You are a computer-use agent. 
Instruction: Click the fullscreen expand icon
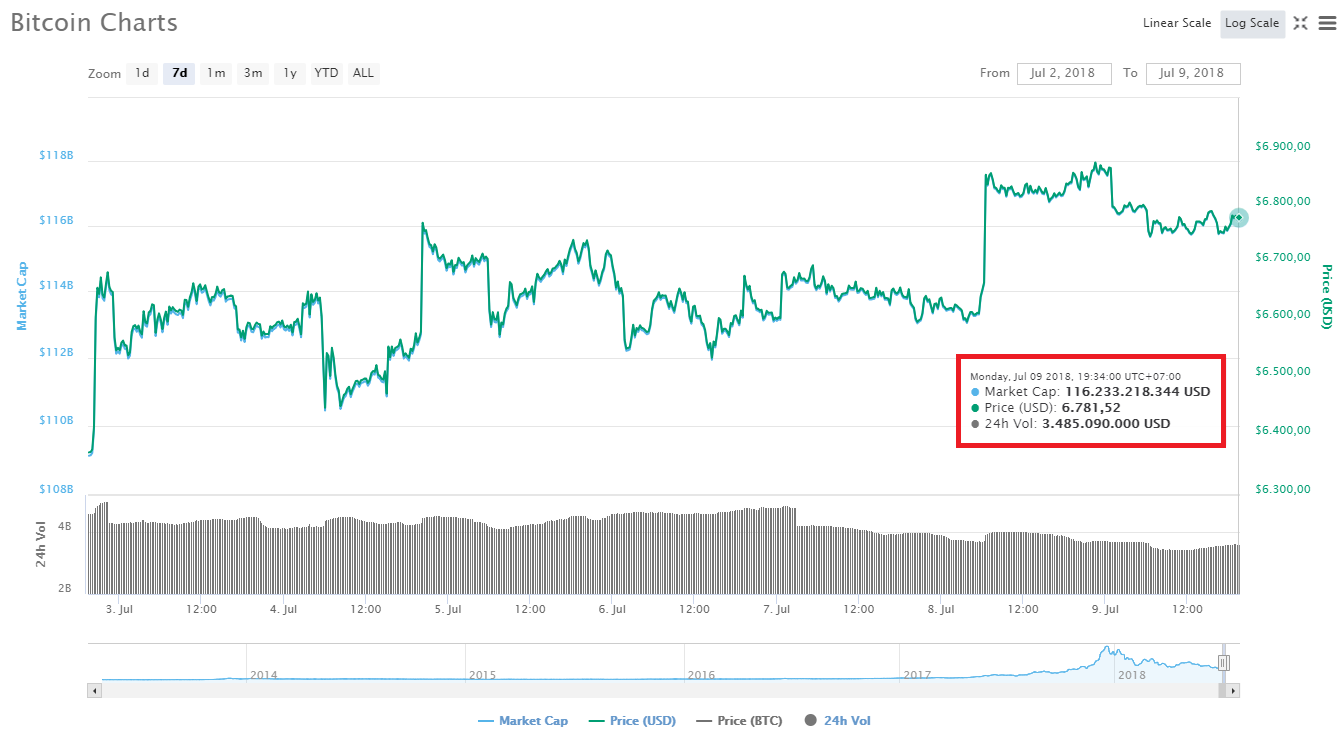[x=1301, y=23]
